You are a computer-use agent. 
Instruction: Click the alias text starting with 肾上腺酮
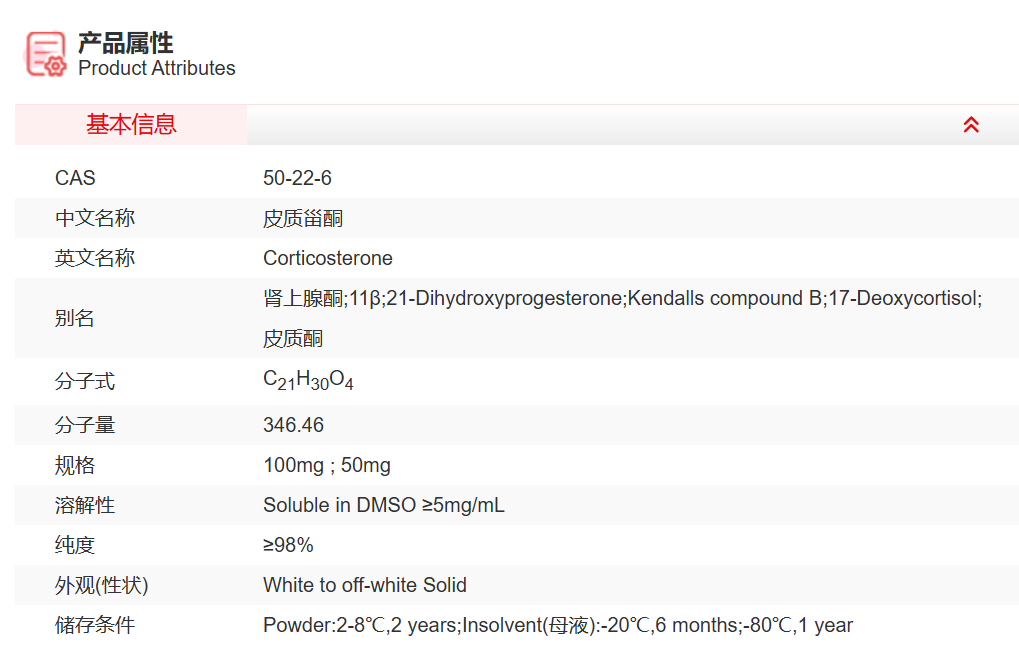tap(622, 298)
